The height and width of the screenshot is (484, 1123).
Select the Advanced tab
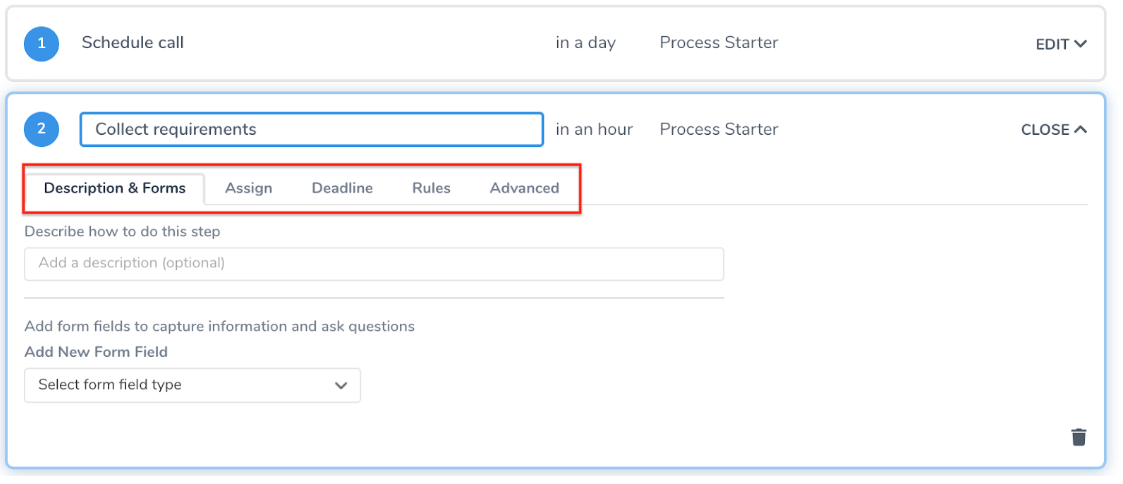pos(524,188)
